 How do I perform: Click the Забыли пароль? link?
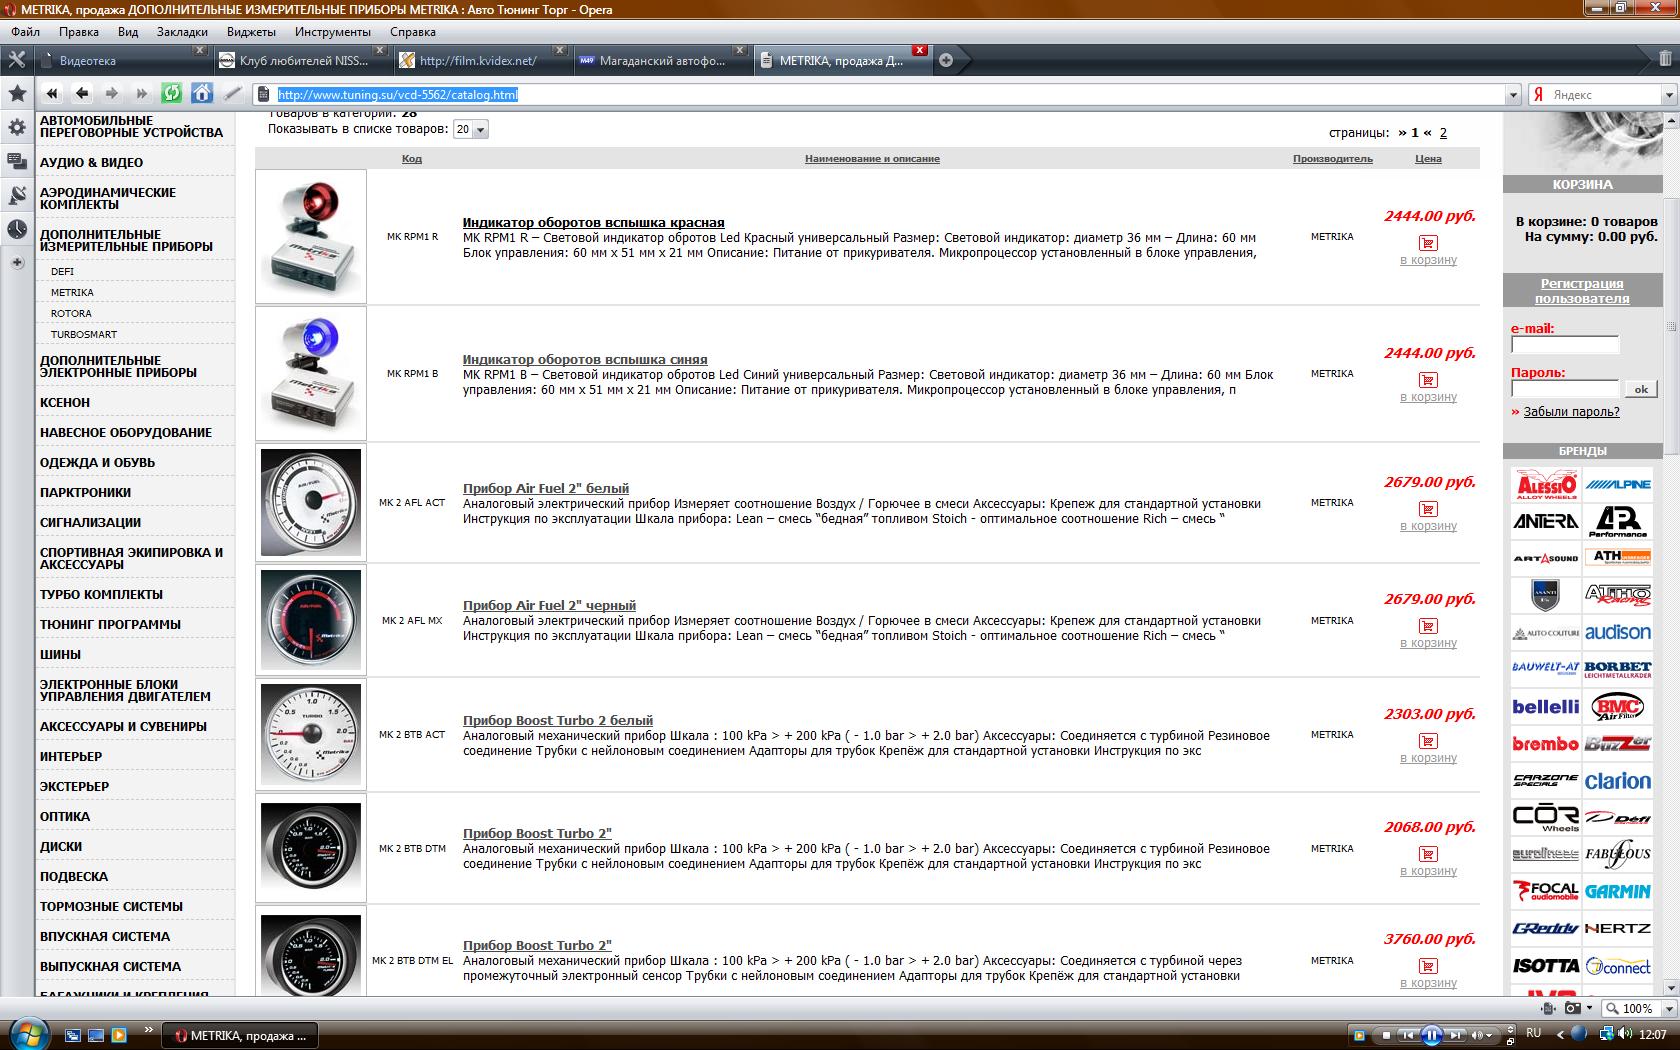tap(1571, 412)
